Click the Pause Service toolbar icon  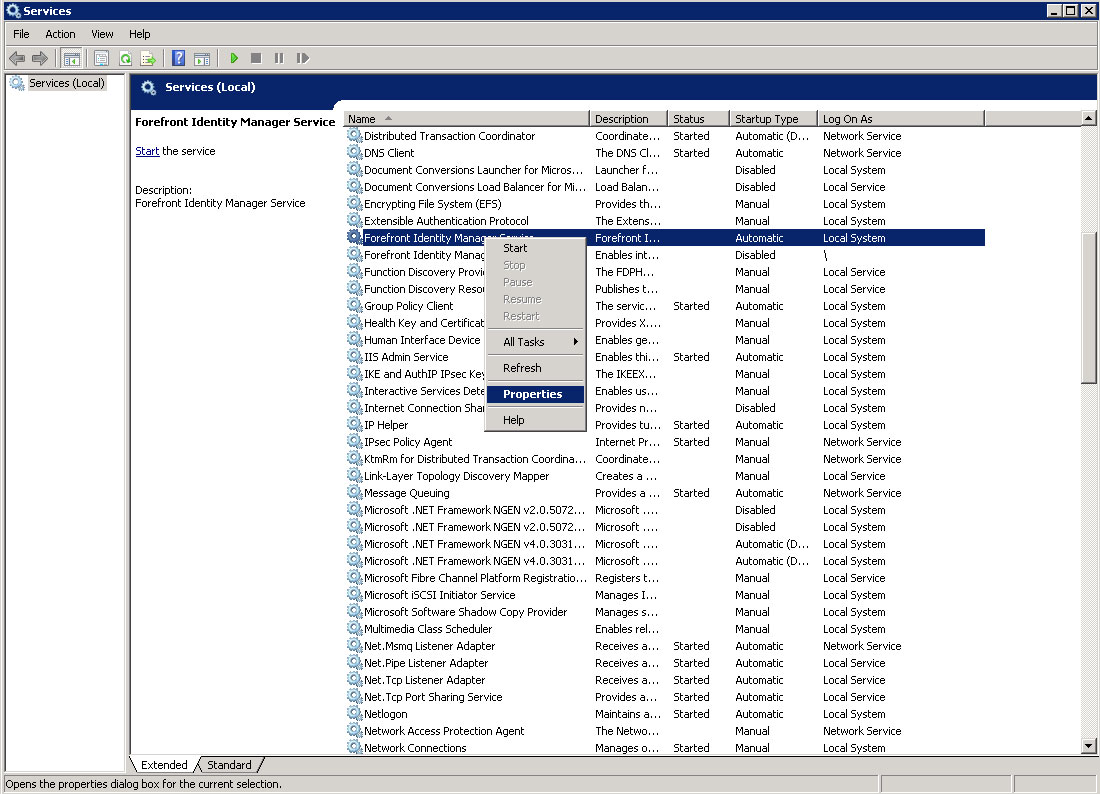pyautogui.click(x=279, y=58)
